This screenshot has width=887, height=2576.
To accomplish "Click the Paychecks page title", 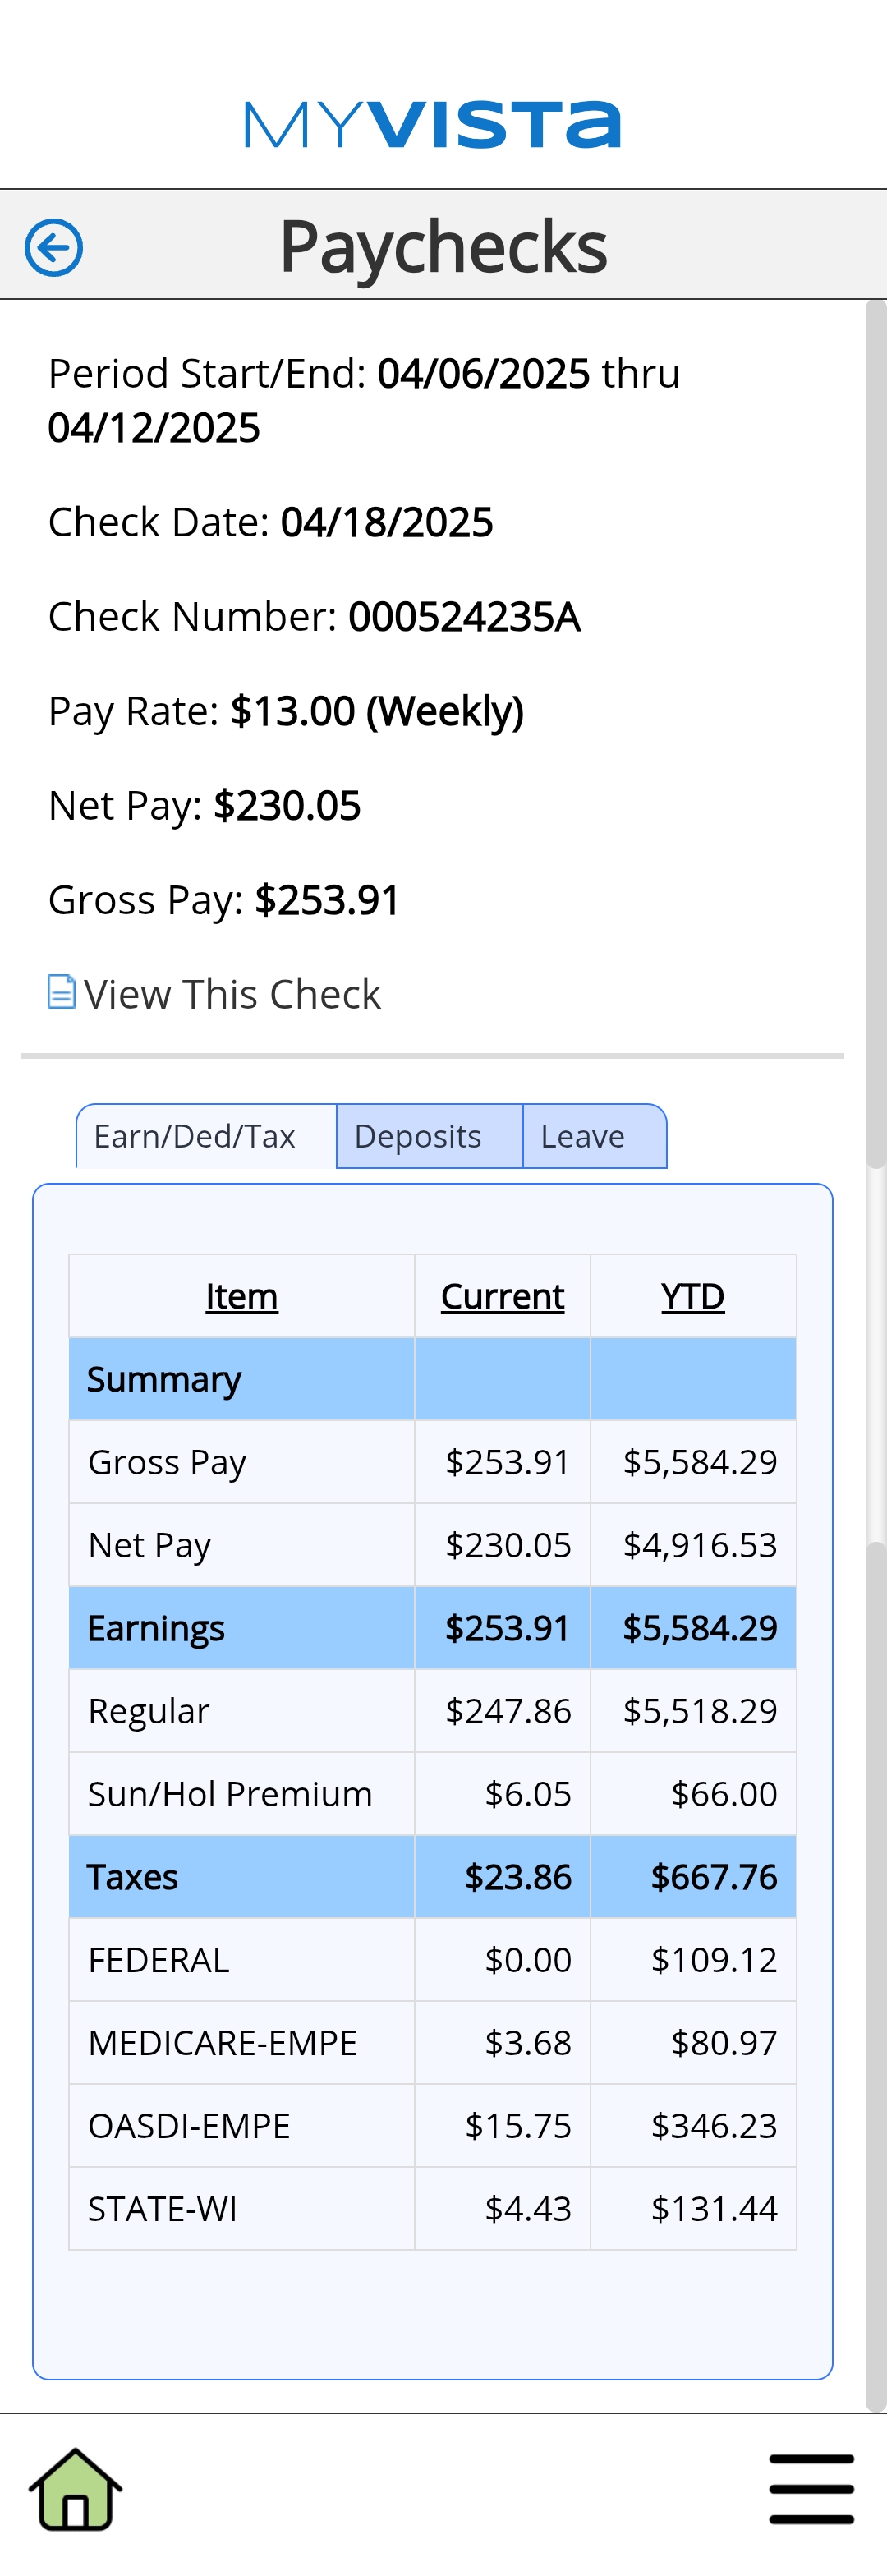I will pos(443,246).
